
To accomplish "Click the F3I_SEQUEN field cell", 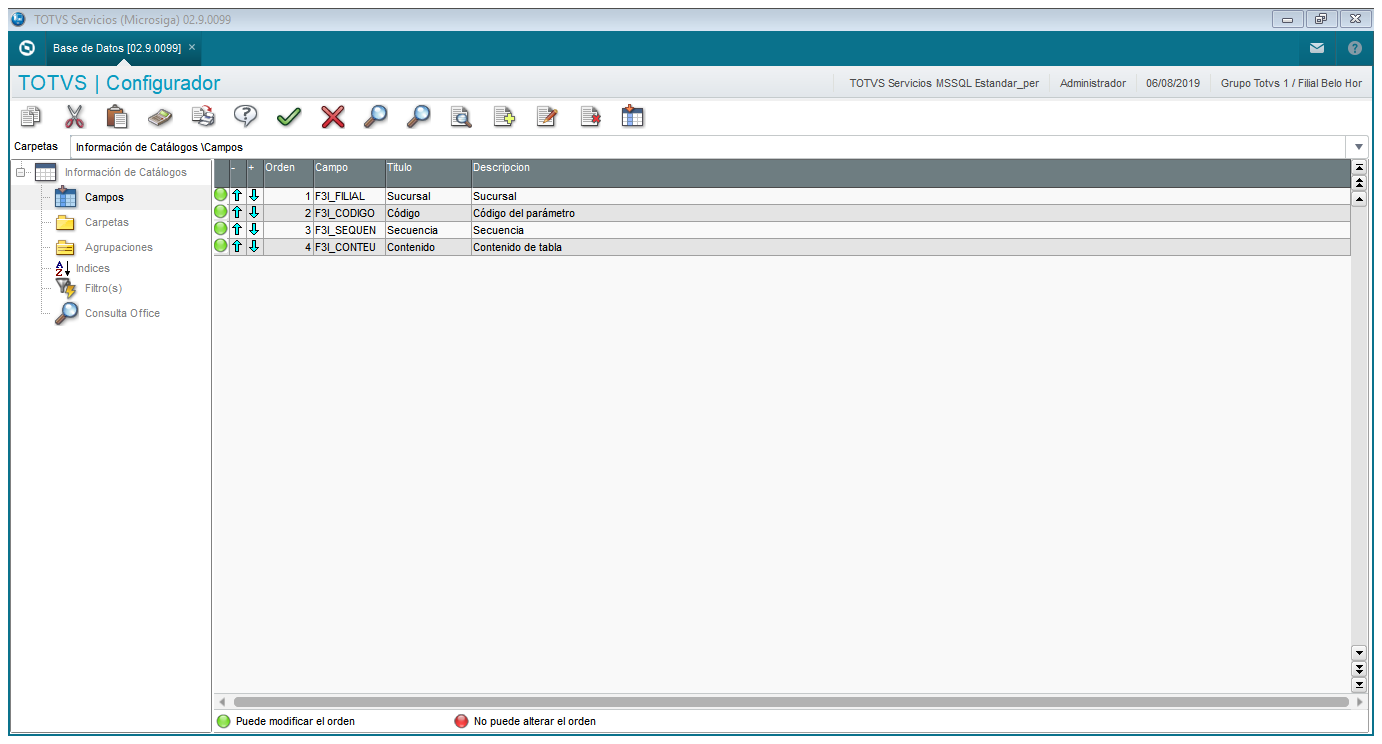I will coord(349,230).
